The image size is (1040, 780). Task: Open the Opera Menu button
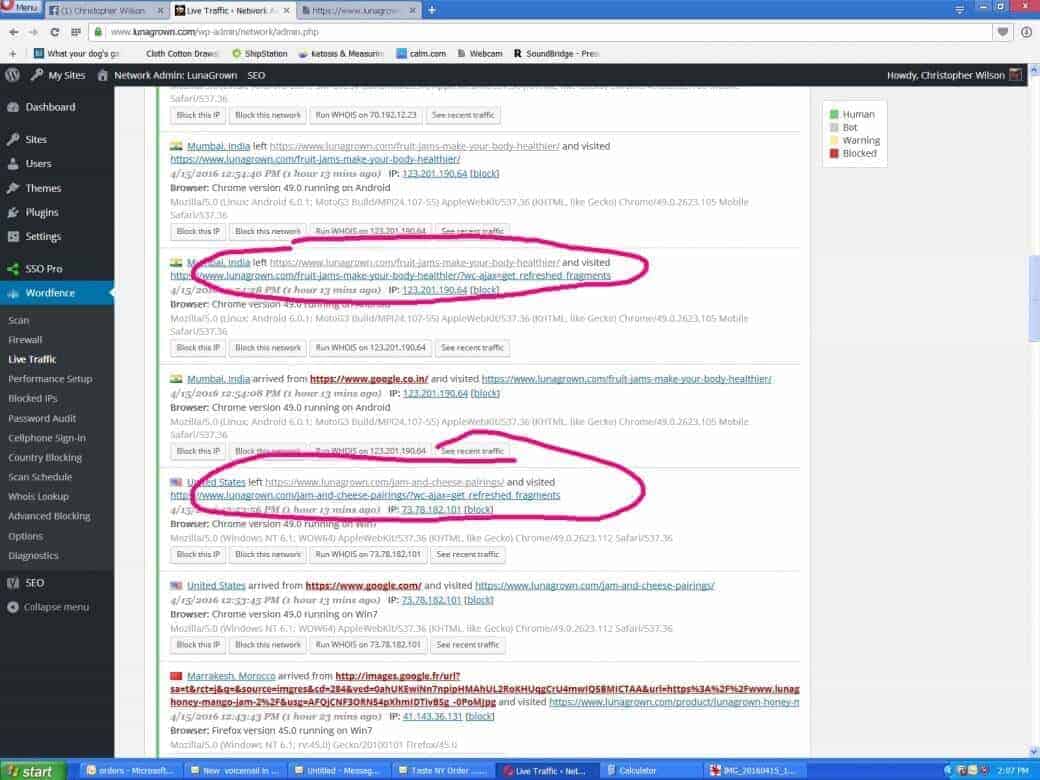(20, 7)
